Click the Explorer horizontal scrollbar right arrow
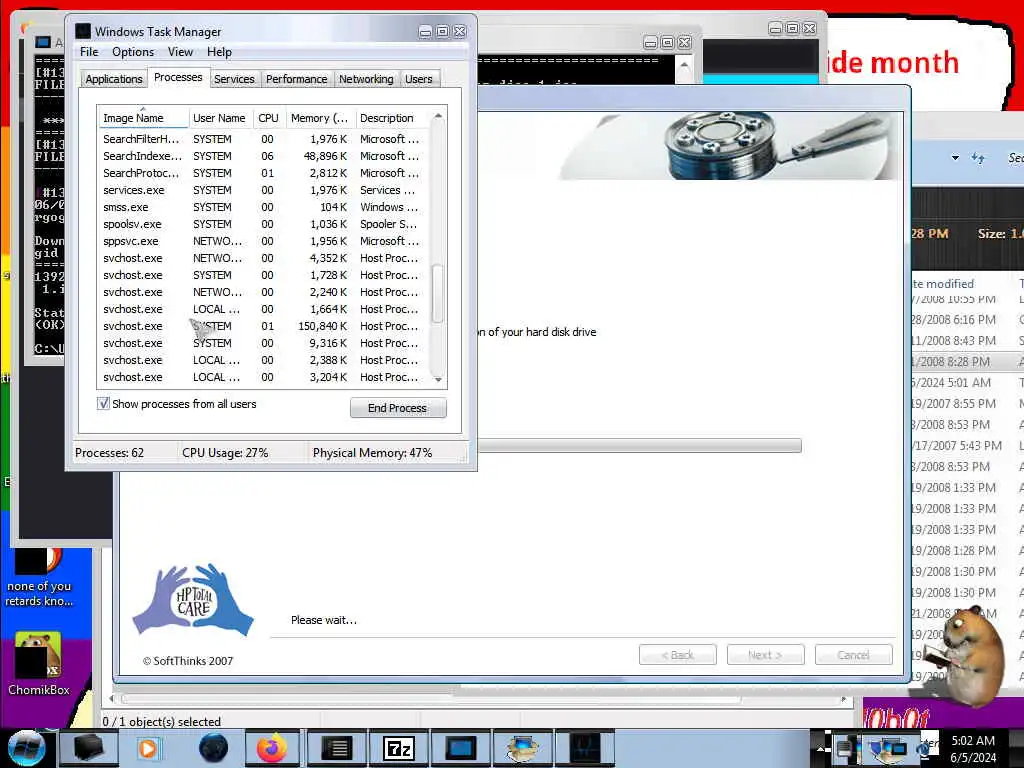 [x=844, y=699]
